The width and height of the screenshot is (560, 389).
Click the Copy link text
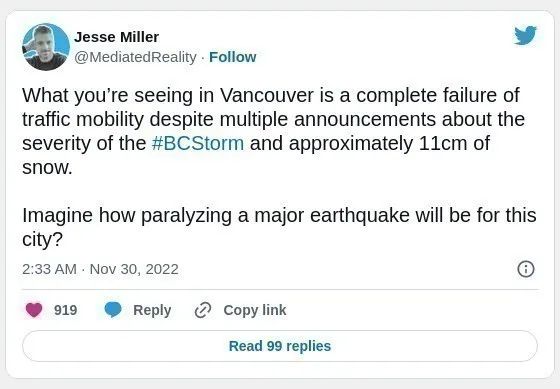tap(255, 310)
